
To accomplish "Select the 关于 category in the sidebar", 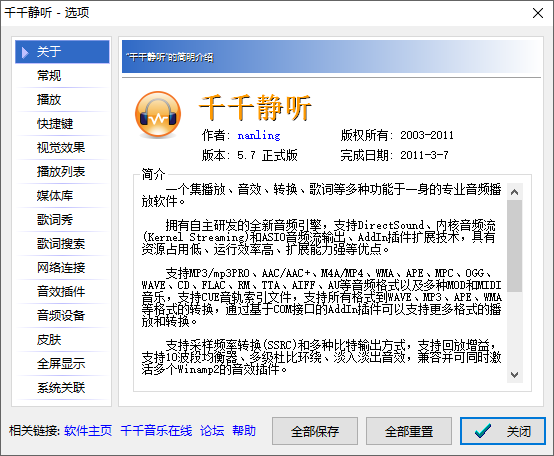I will coord(62,52).
